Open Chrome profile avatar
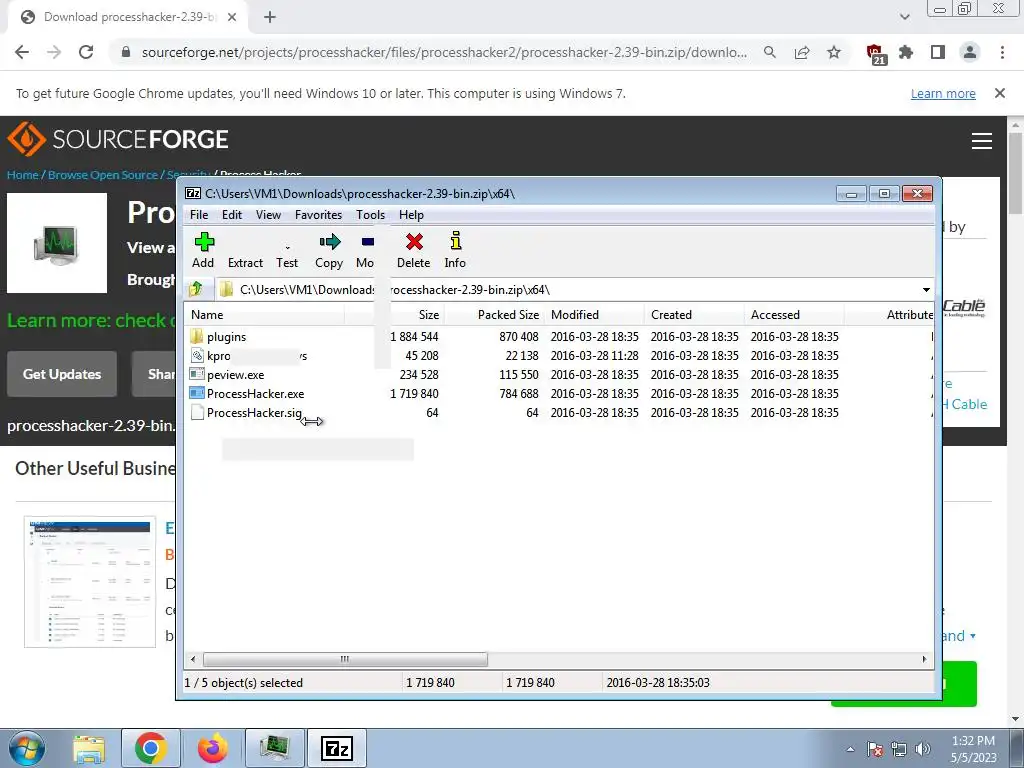This screenshot has height=768, width=1024. (x=970, y=52)
